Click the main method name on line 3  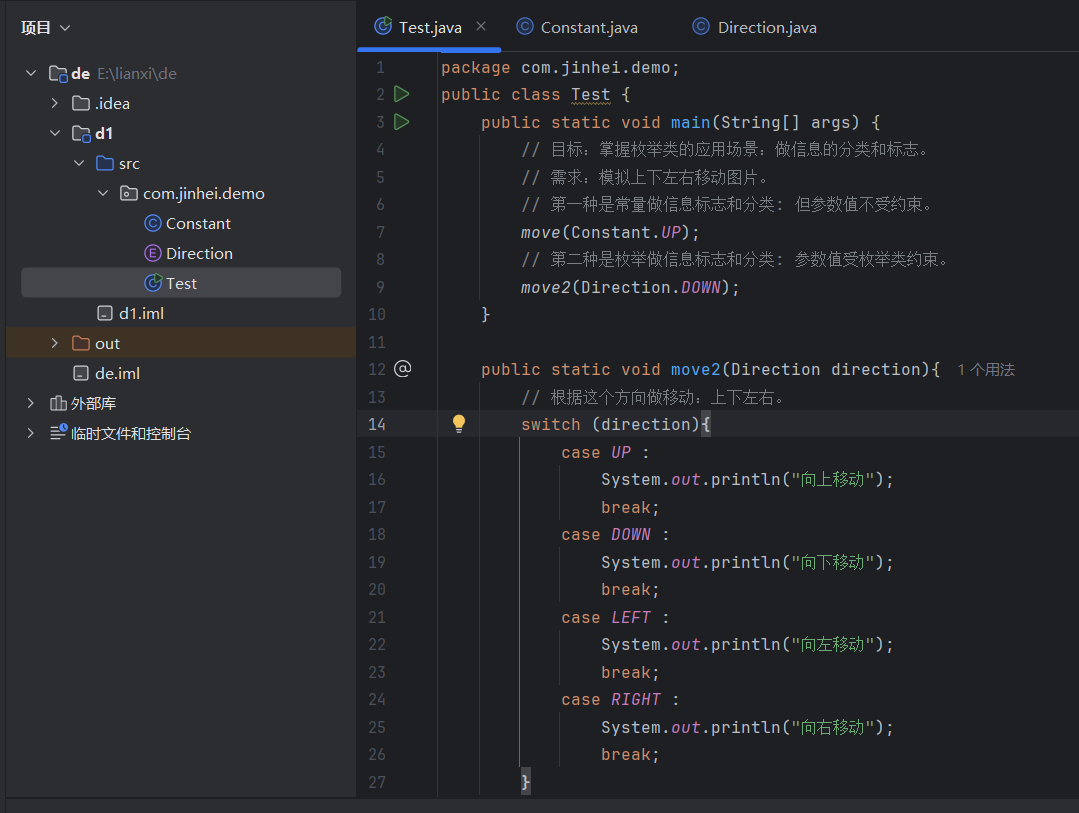coord(690,123)
